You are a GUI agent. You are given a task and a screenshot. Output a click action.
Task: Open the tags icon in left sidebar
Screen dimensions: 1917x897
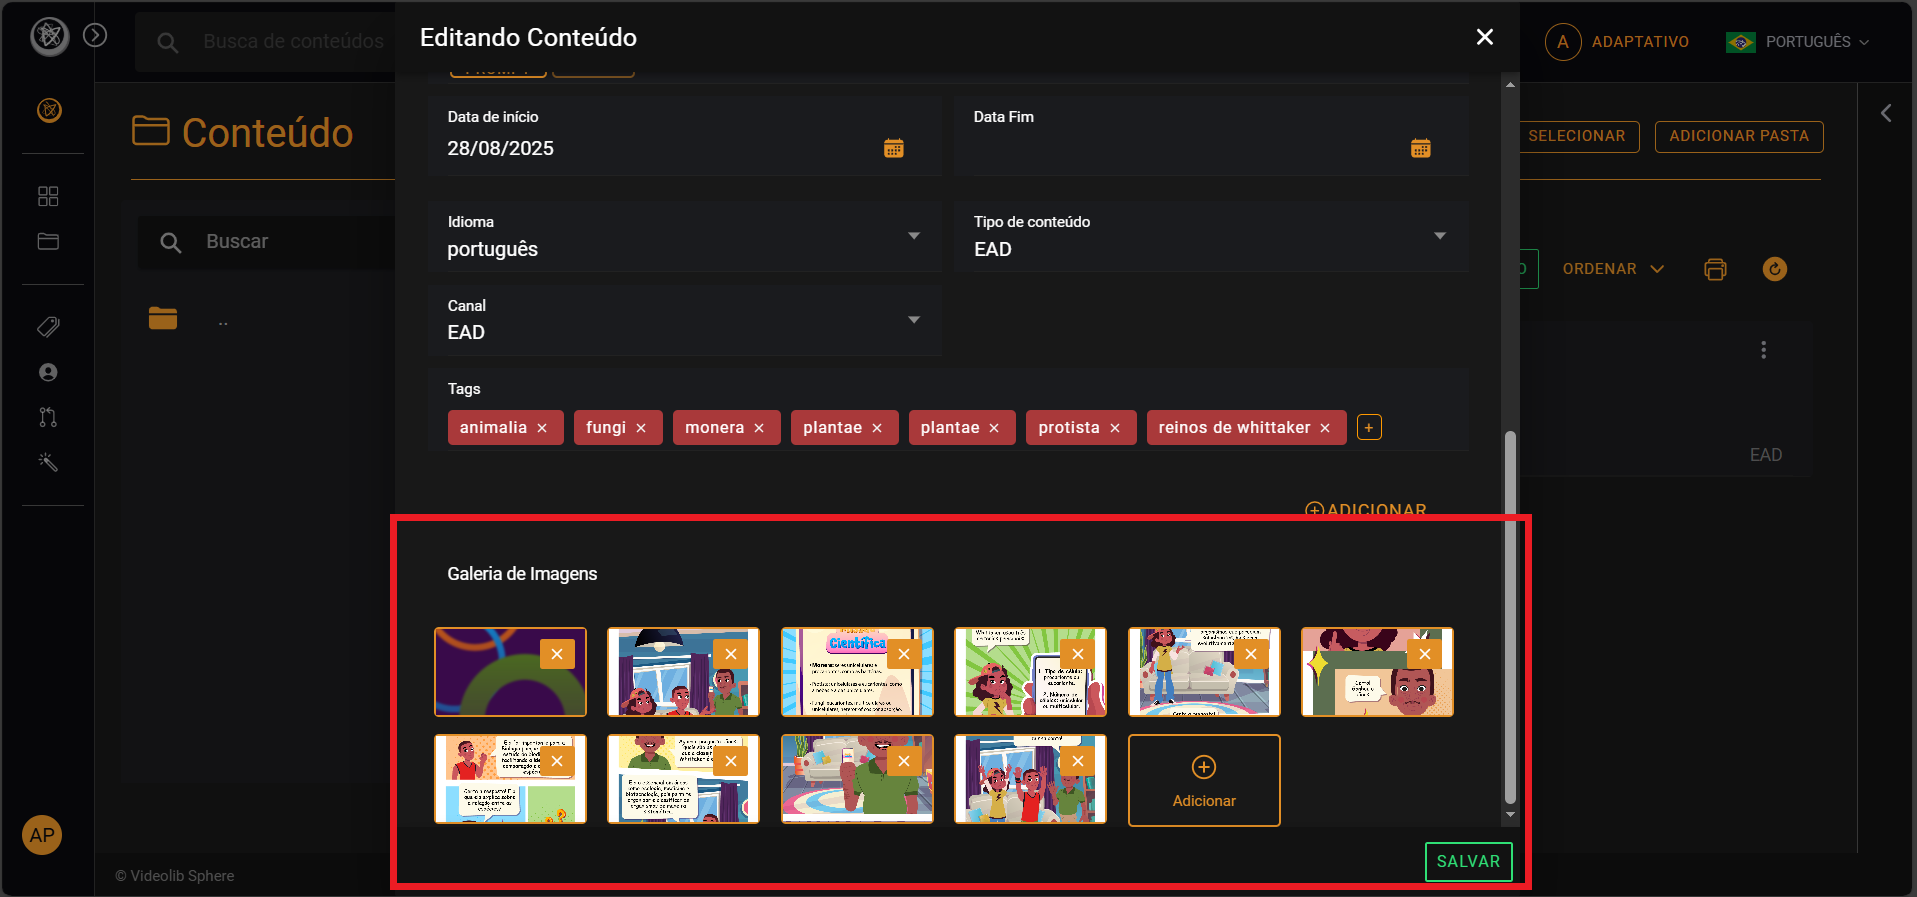(48, 327)
